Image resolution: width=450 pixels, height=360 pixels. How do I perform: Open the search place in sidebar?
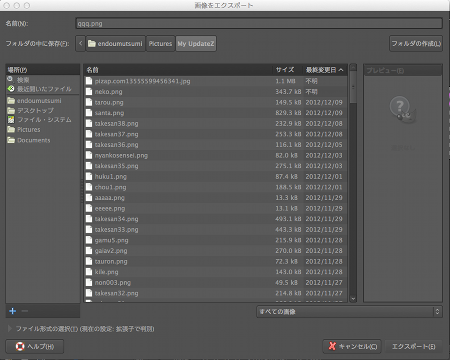(x=43, y=80)
